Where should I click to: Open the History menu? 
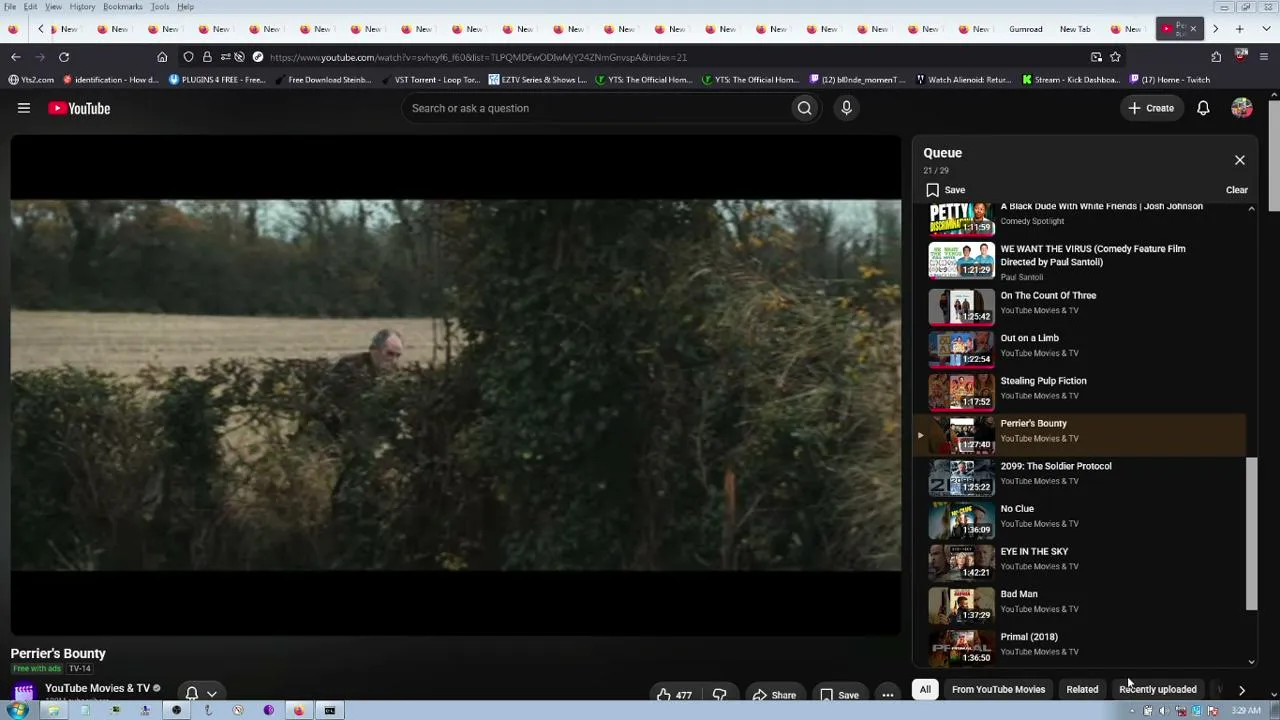point(82,7)
